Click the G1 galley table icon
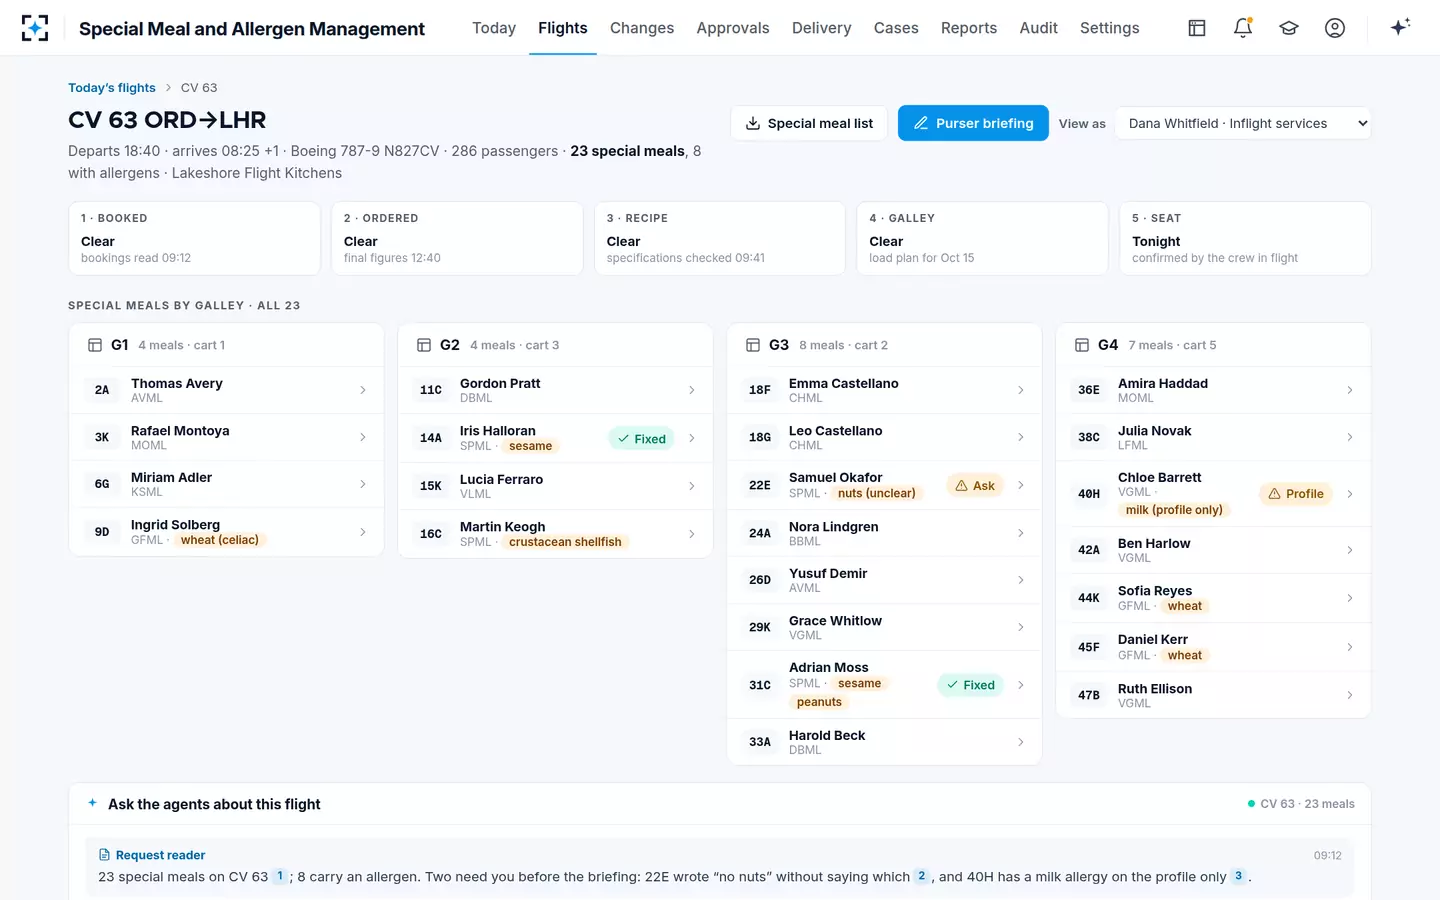Image resolution: width=1440 pixels, height=900 pixels. click(x=95, y=345)
